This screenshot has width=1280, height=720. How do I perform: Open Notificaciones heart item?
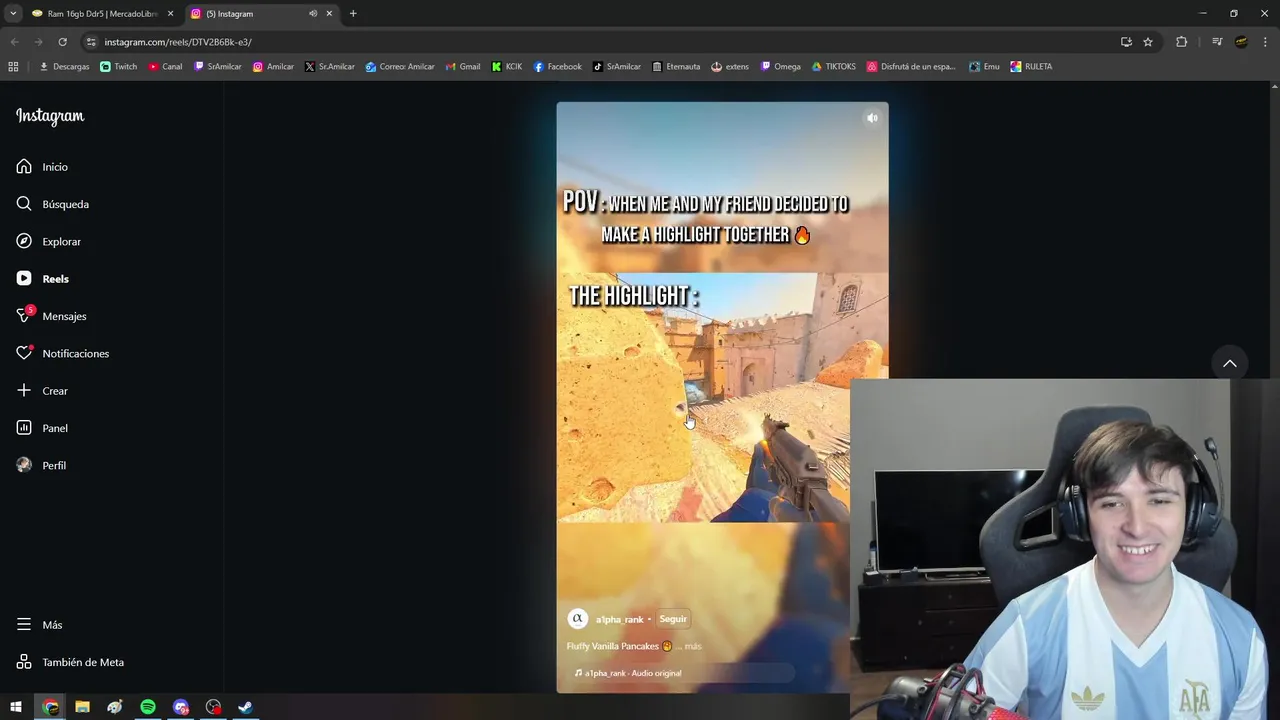coord(62,353)
